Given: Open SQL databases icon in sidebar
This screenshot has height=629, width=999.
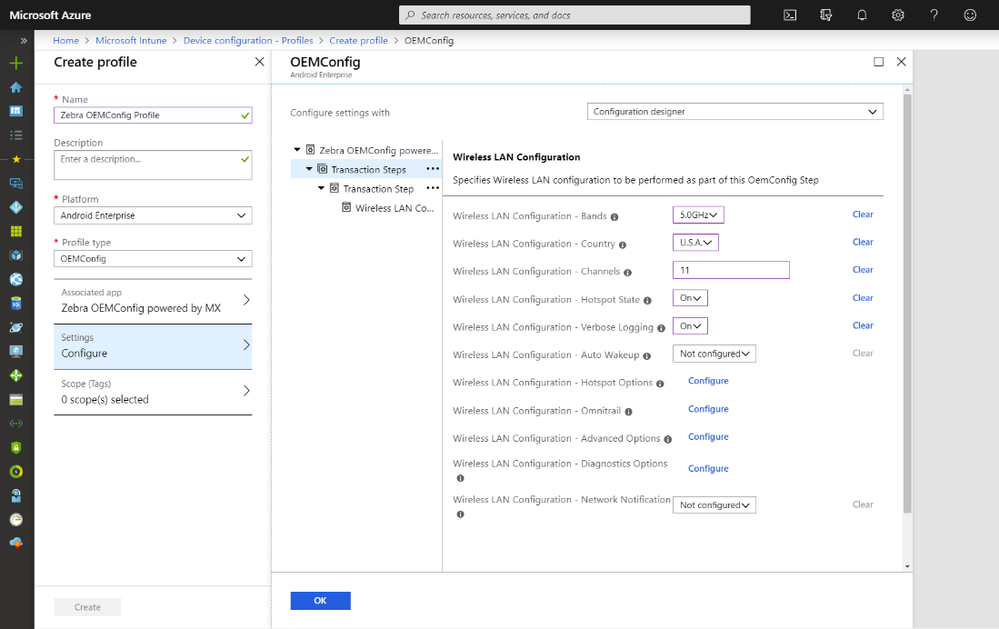Looking at the screenshot, I should click(x=17, y=303).
